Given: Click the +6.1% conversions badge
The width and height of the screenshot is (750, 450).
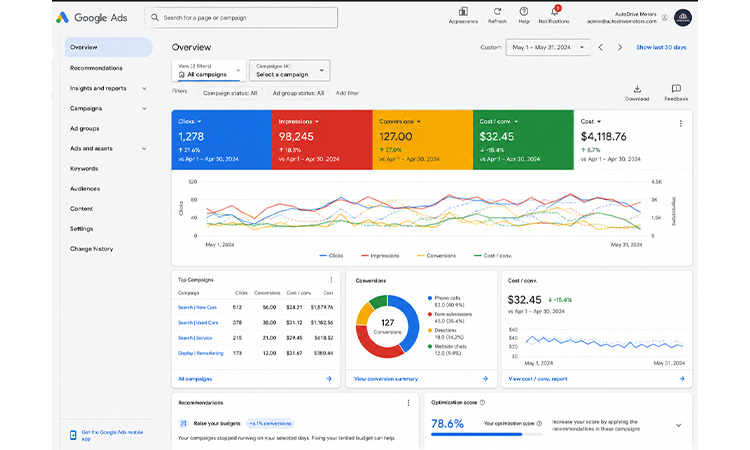Looking at the screenshot, I should (270, 423).
